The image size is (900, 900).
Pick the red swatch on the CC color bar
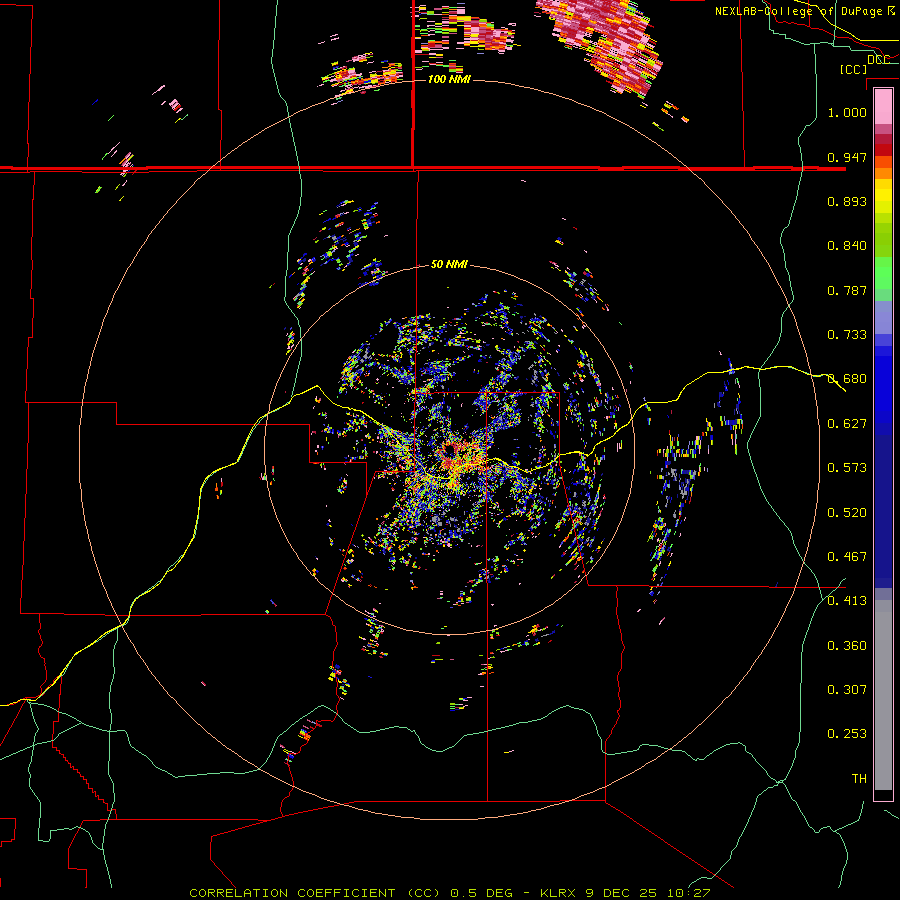click(883, 150)
